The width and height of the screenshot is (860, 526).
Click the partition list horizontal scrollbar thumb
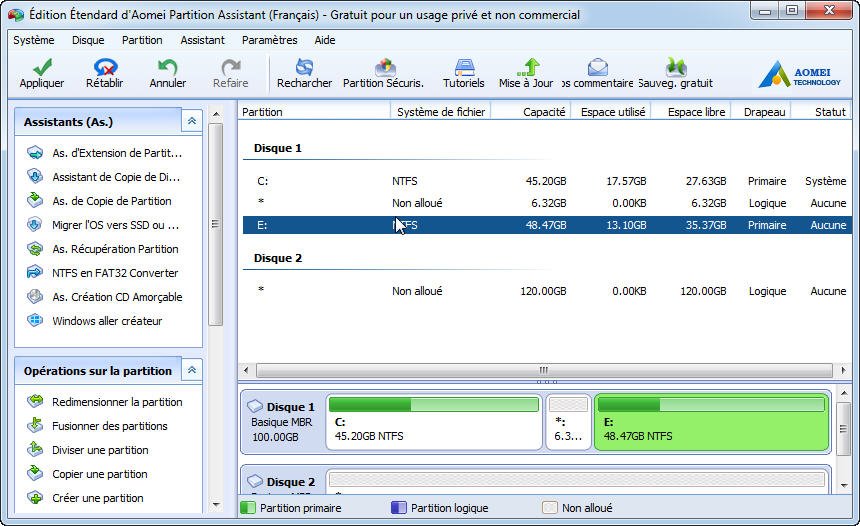(x=544, y=370)
